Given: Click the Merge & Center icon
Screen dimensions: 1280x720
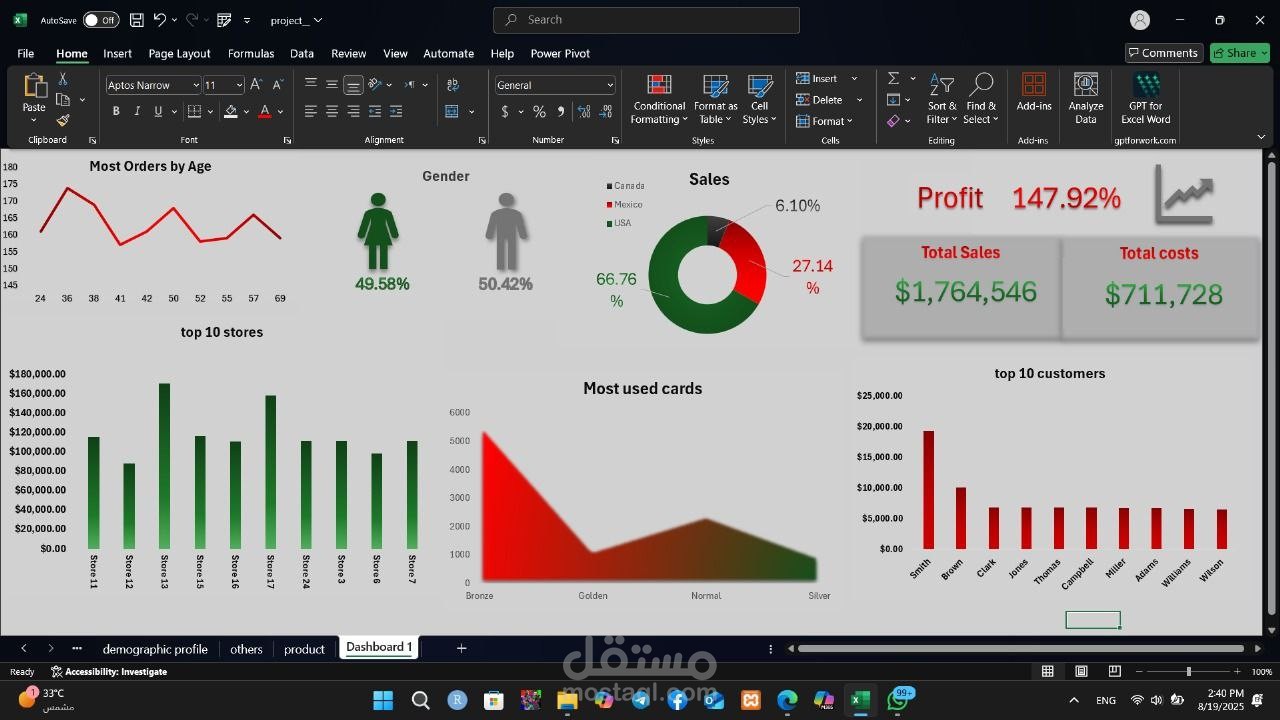Looking at the screenshot, I should tap(452, 111).
